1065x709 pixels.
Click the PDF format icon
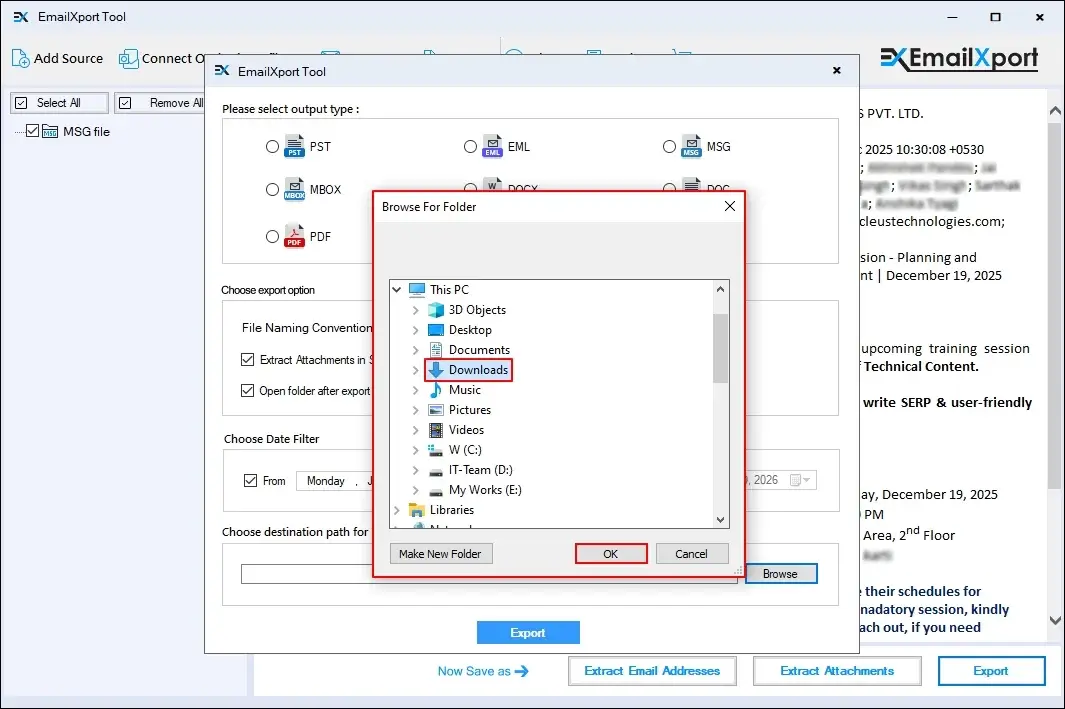[x=294, y=237]
